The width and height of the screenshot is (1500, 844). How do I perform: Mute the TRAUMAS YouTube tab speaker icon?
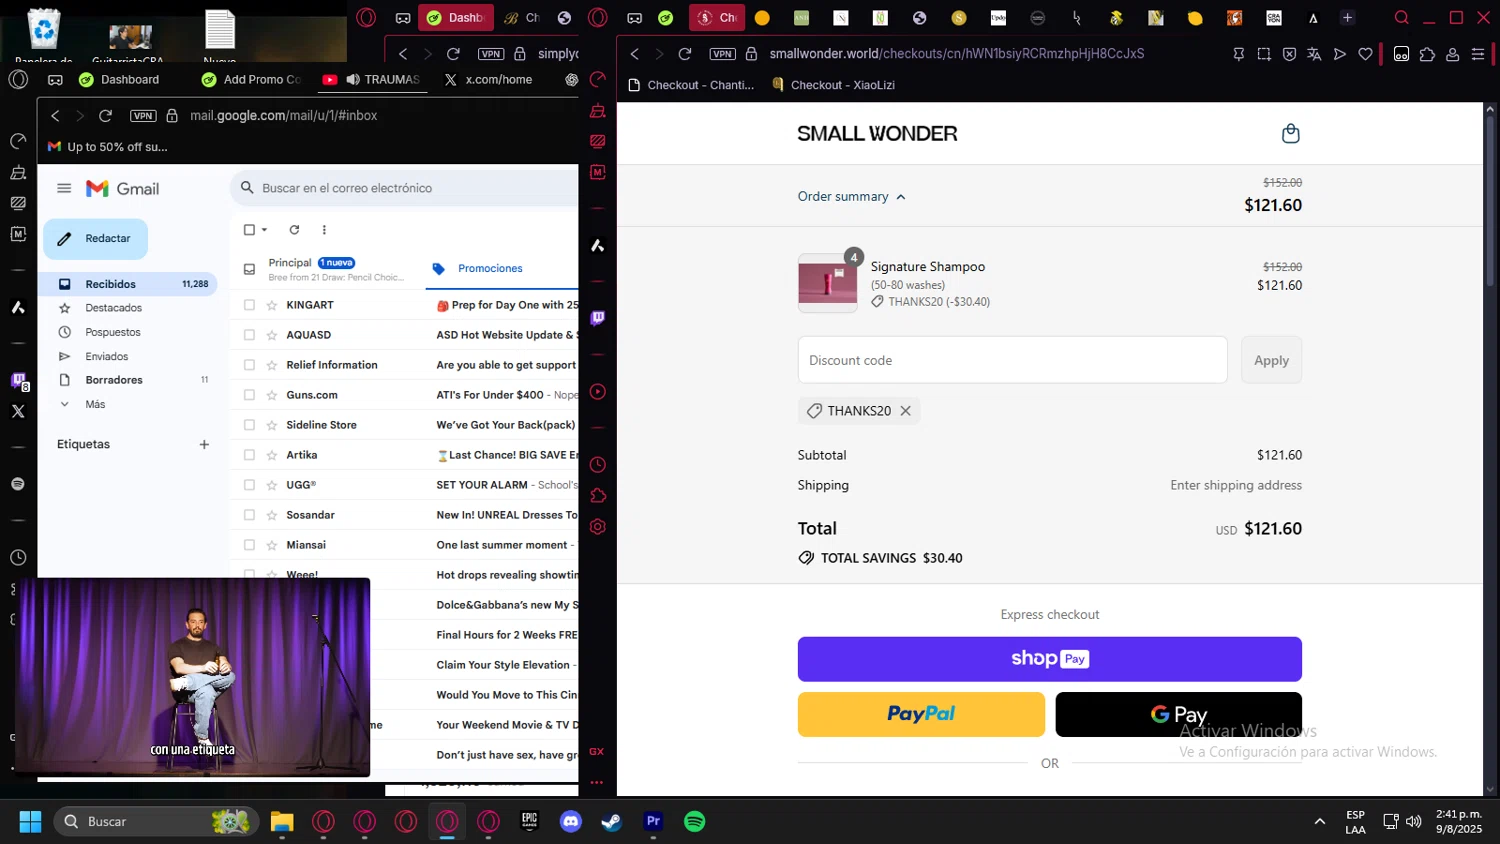click(352, 79)
